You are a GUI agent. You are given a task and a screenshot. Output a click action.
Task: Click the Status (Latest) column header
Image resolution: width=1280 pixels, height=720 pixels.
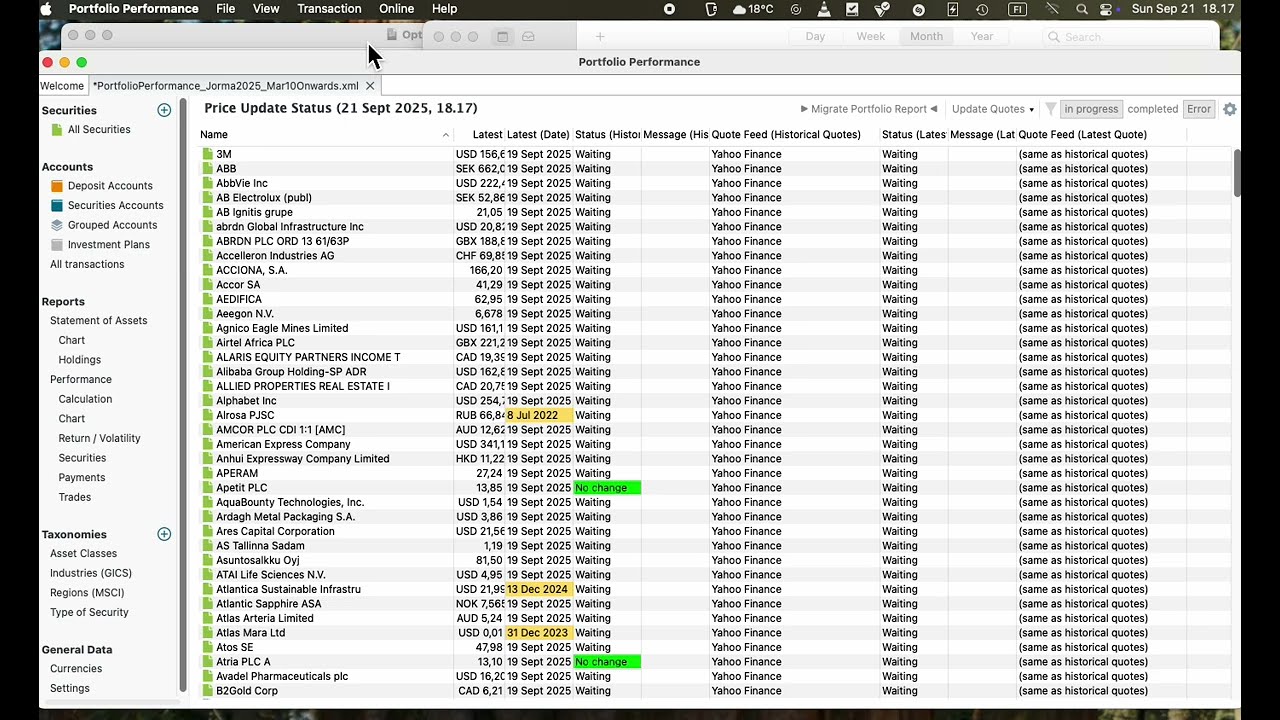point(914,134)
